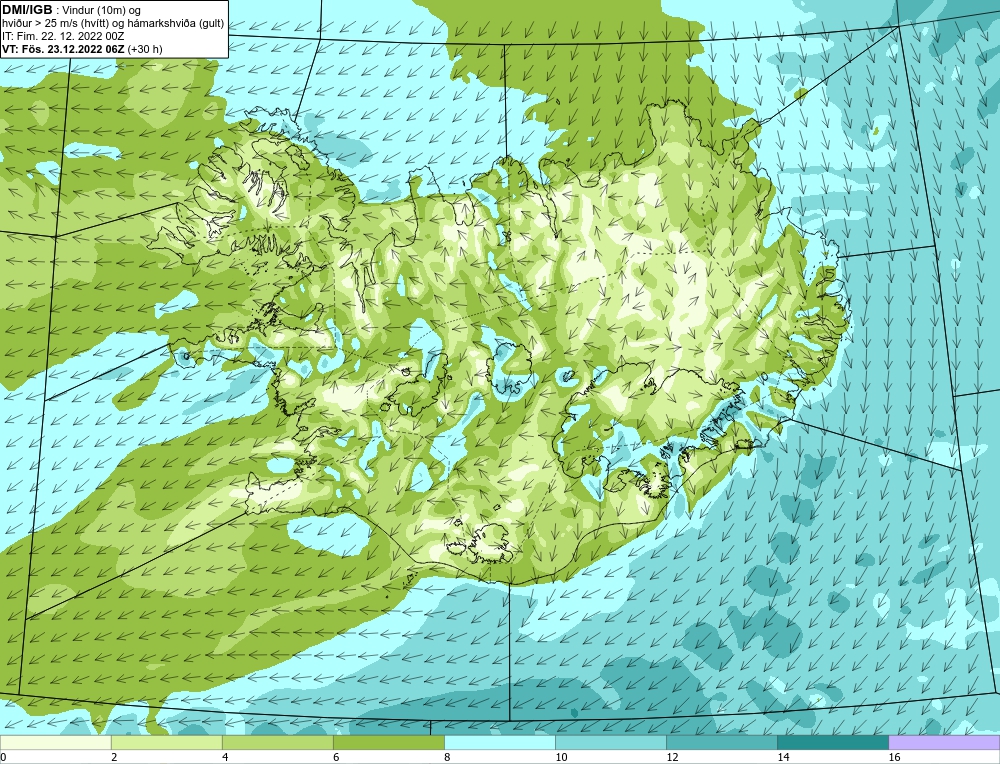Click the legend value label '16'
Image resolution: width=1000 pixels, height=764 pixels.
pyautogui.click(x=894, y=757)
